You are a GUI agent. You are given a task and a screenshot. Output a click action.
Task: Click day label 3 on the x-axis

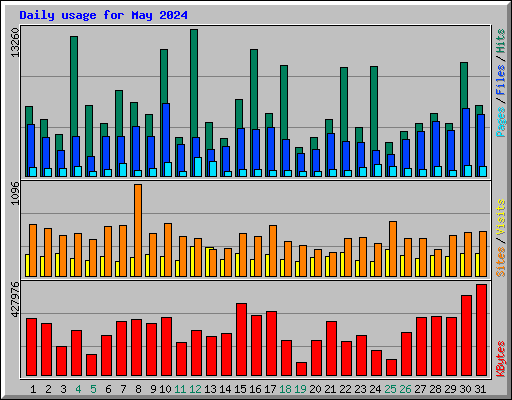pos(63,389)
